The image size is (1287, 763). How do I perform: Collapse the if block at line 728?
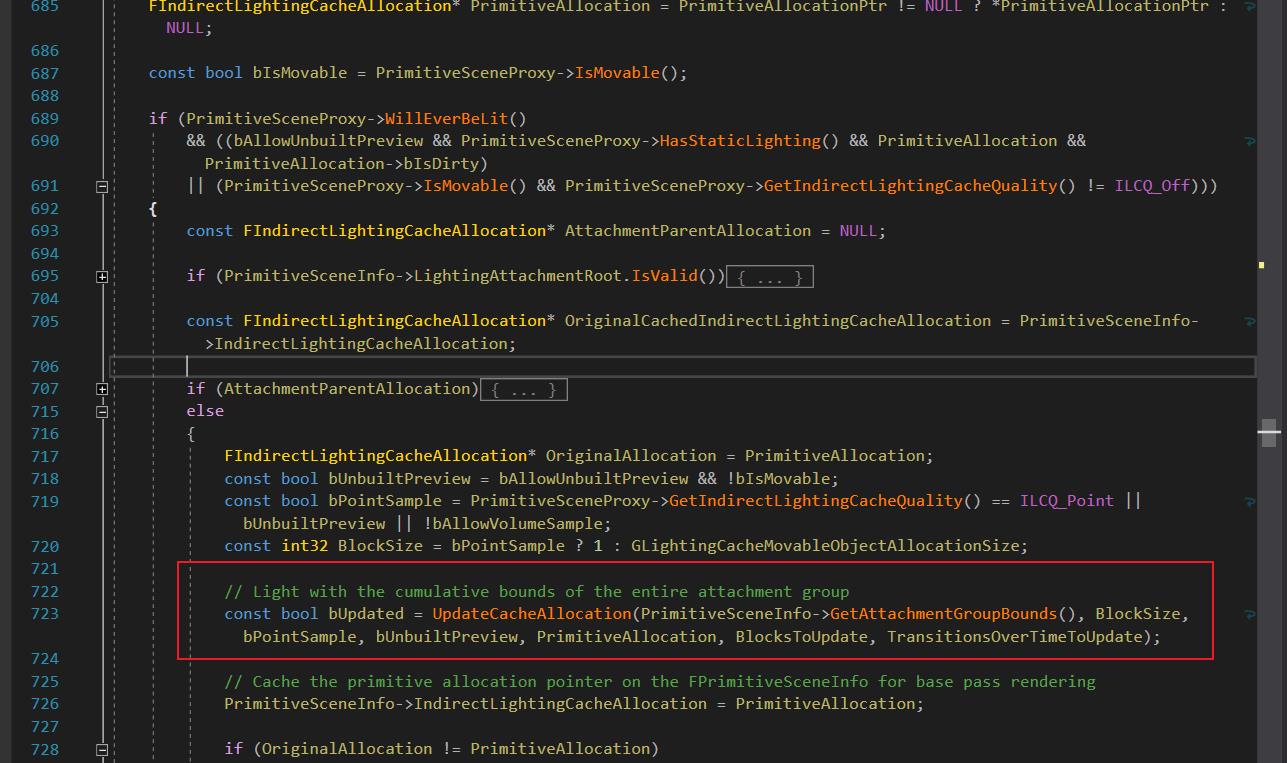point(102,749)
